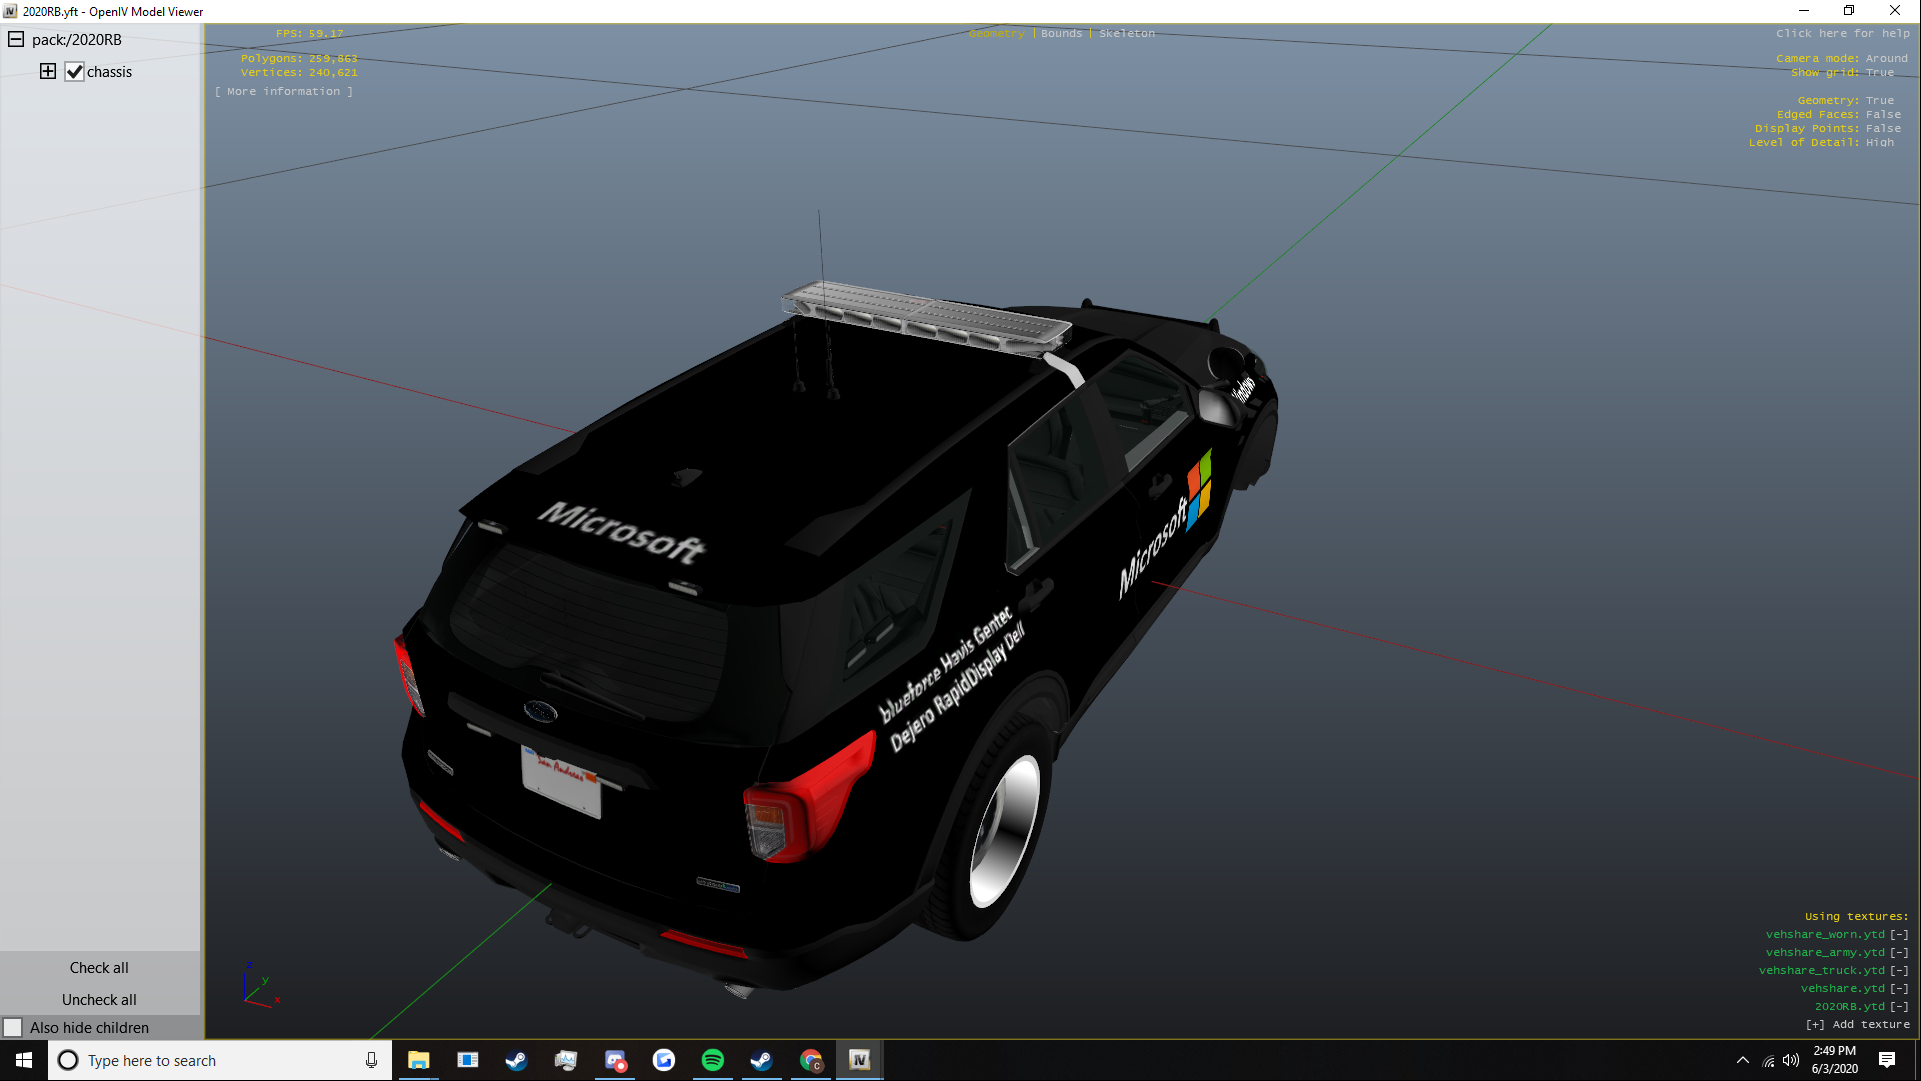The width and height of the screenshot is (1921, 1081).
Task: Uncheck the chassis visibility checkbox
Action: tap(75, 72)
